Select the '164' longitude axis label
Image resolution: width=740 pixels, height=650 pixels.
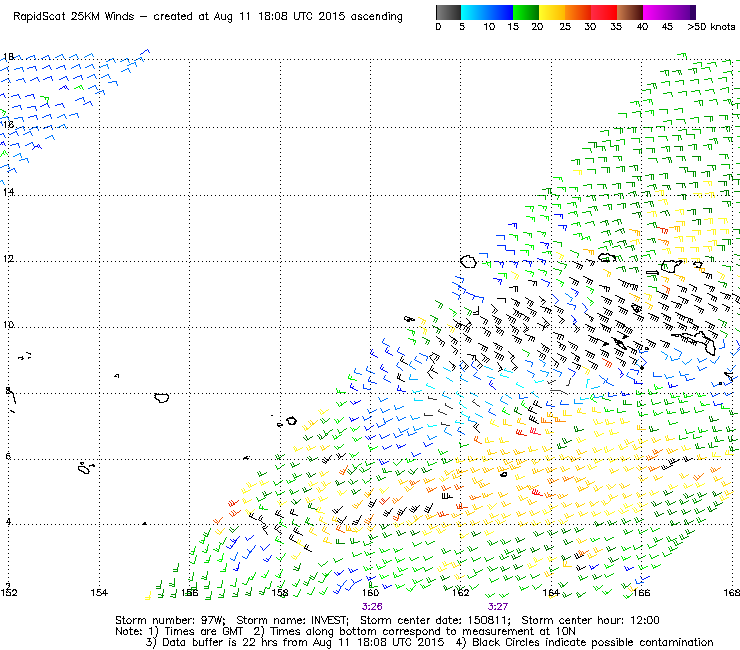click(551, 592)
